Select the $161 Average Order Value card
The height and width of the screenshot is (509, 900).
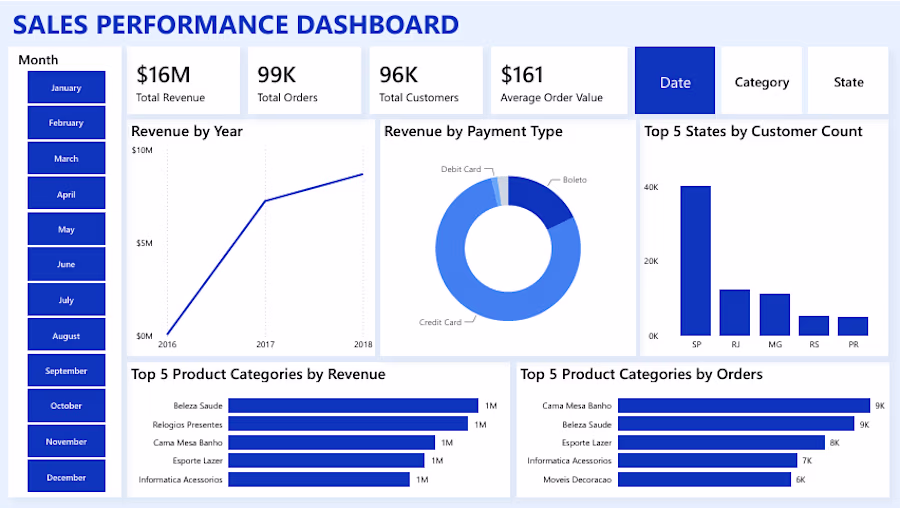[559, 81]
